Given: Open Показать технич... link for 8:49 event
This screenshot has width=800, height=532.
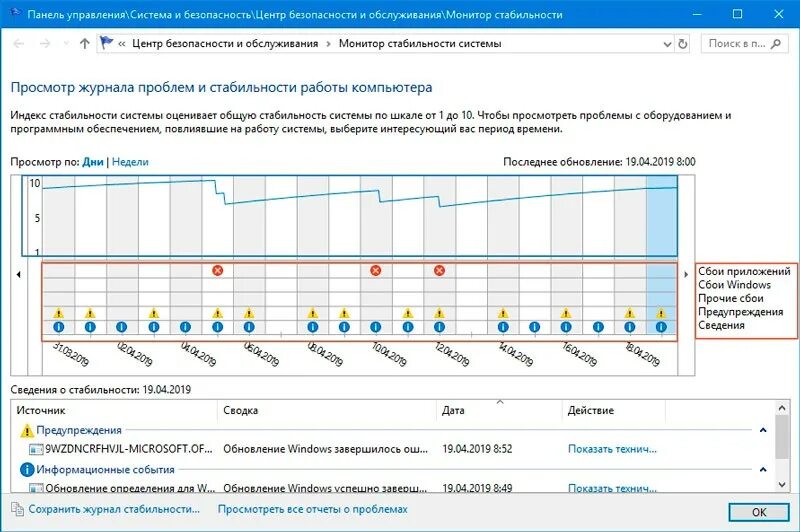Looking at the screenshot, I should (x=612, y=488).
